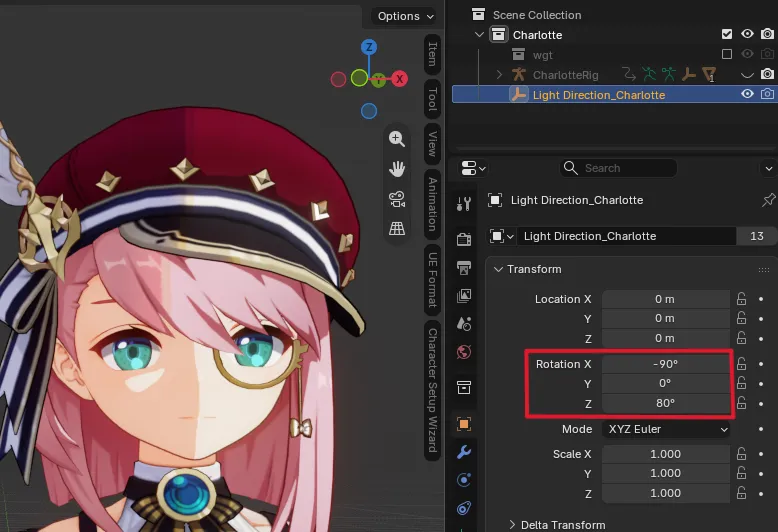Click the object name field
The image size is (778, 532).
626,236
